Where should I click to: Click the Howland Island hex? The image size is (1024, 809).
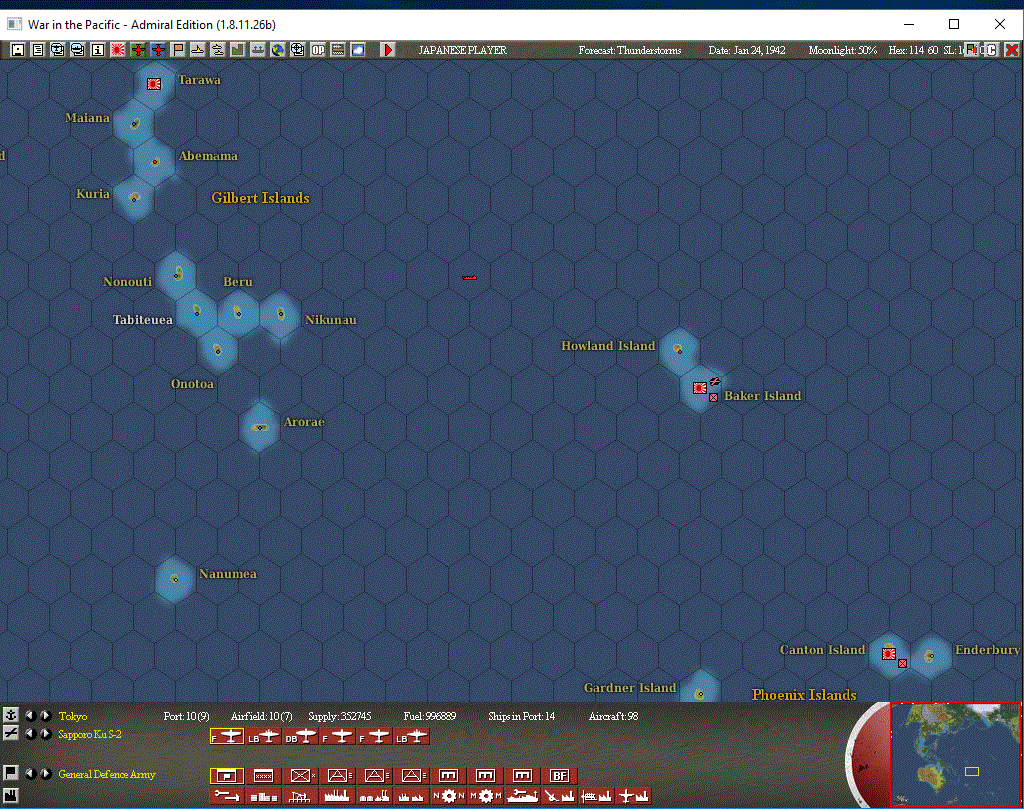tap(679, 349)
